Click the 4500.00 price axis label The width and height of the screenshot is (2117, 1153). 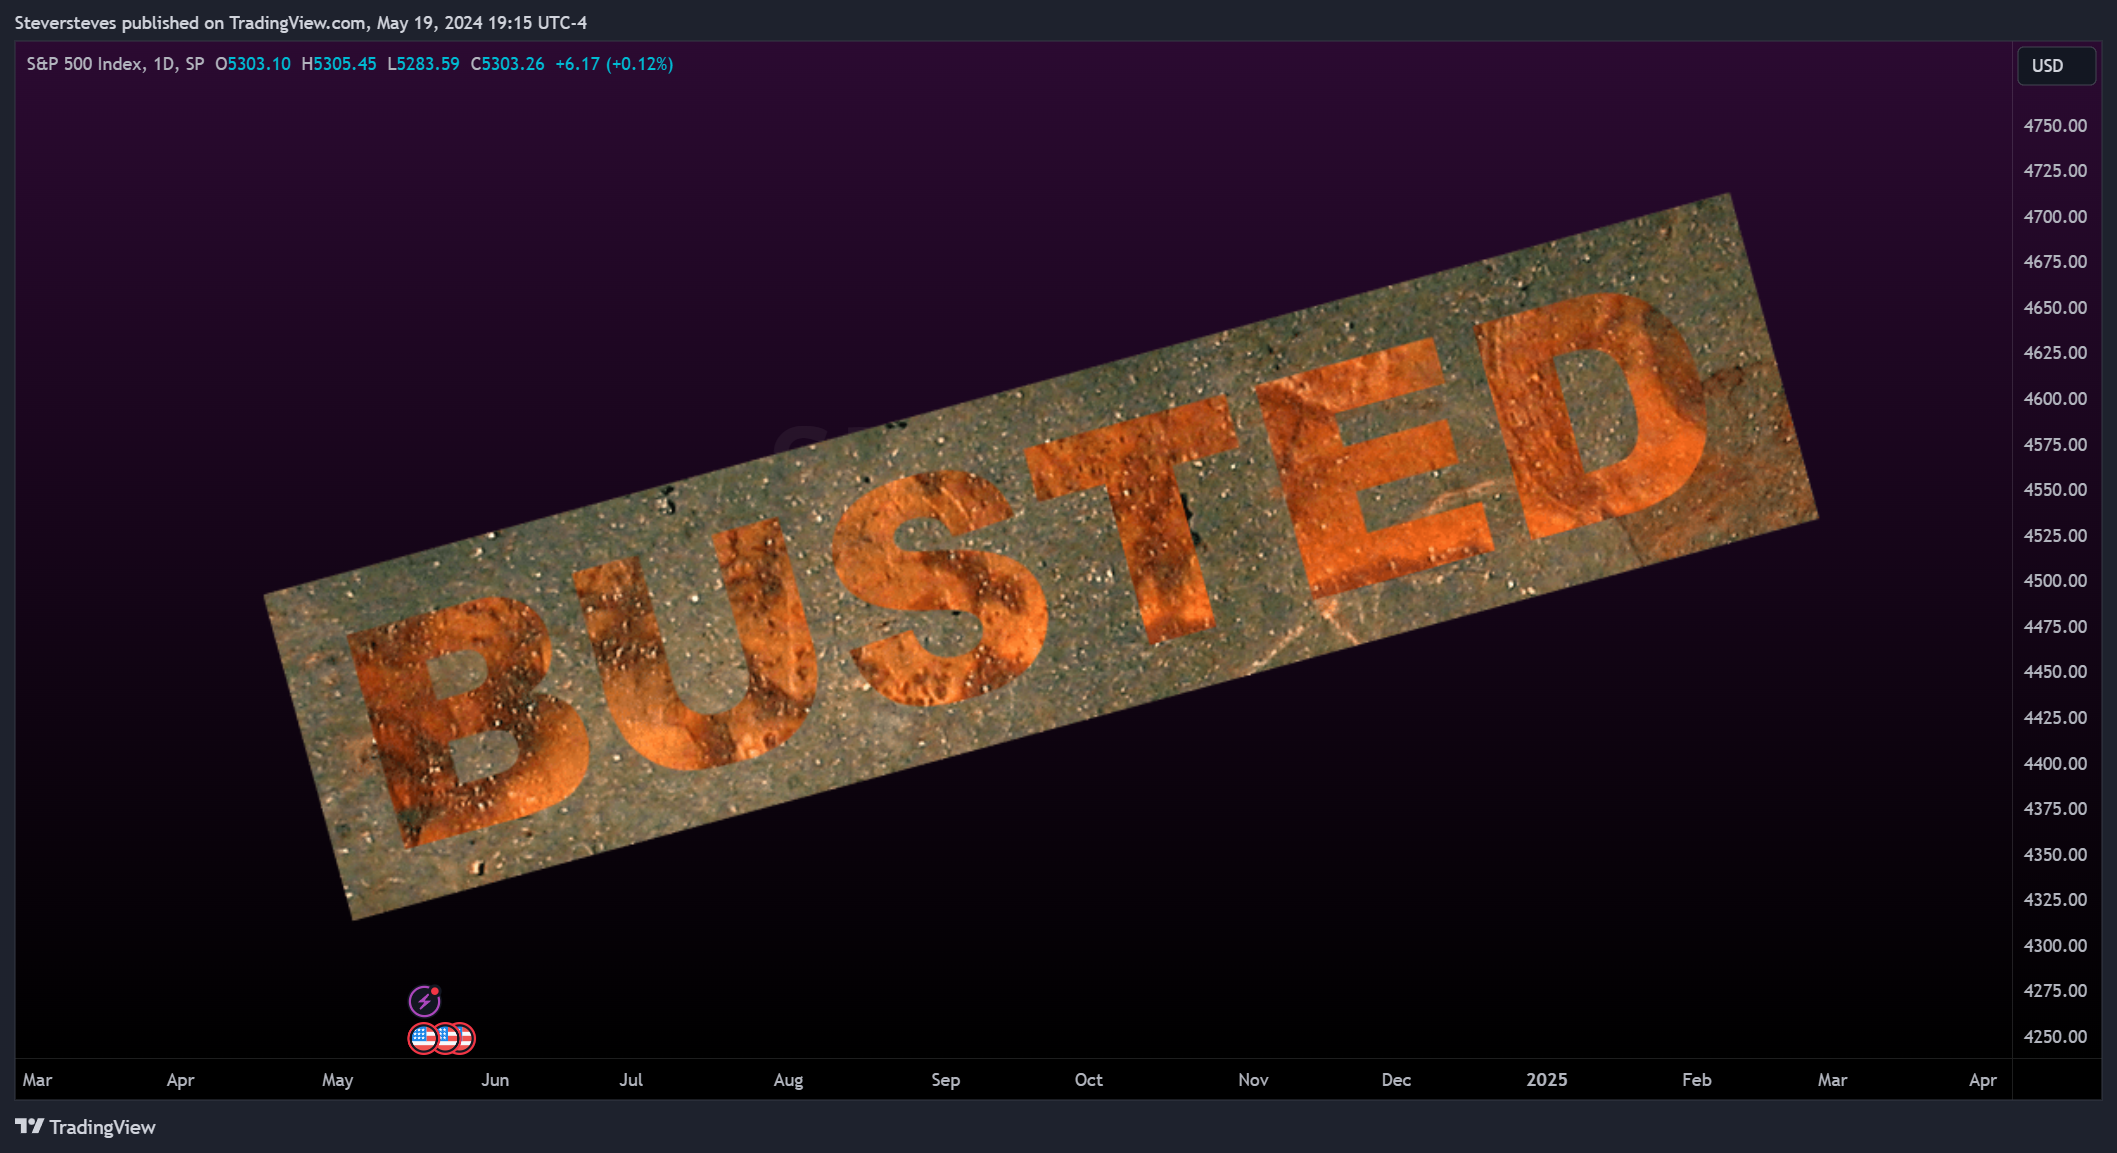point(2055,581)
